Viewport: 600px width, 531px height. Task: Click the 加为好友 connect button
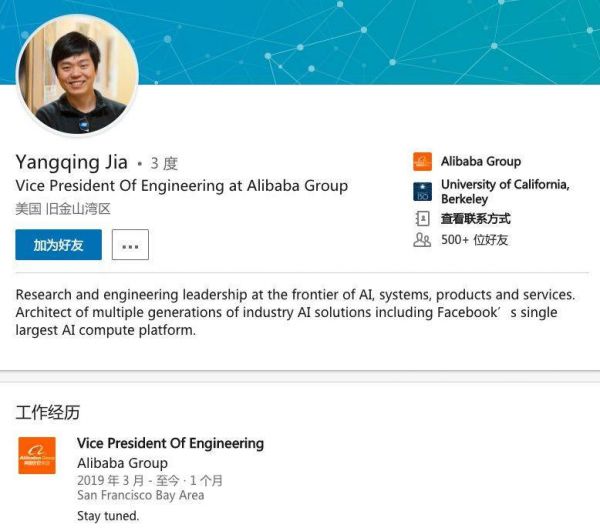[58, 245]
